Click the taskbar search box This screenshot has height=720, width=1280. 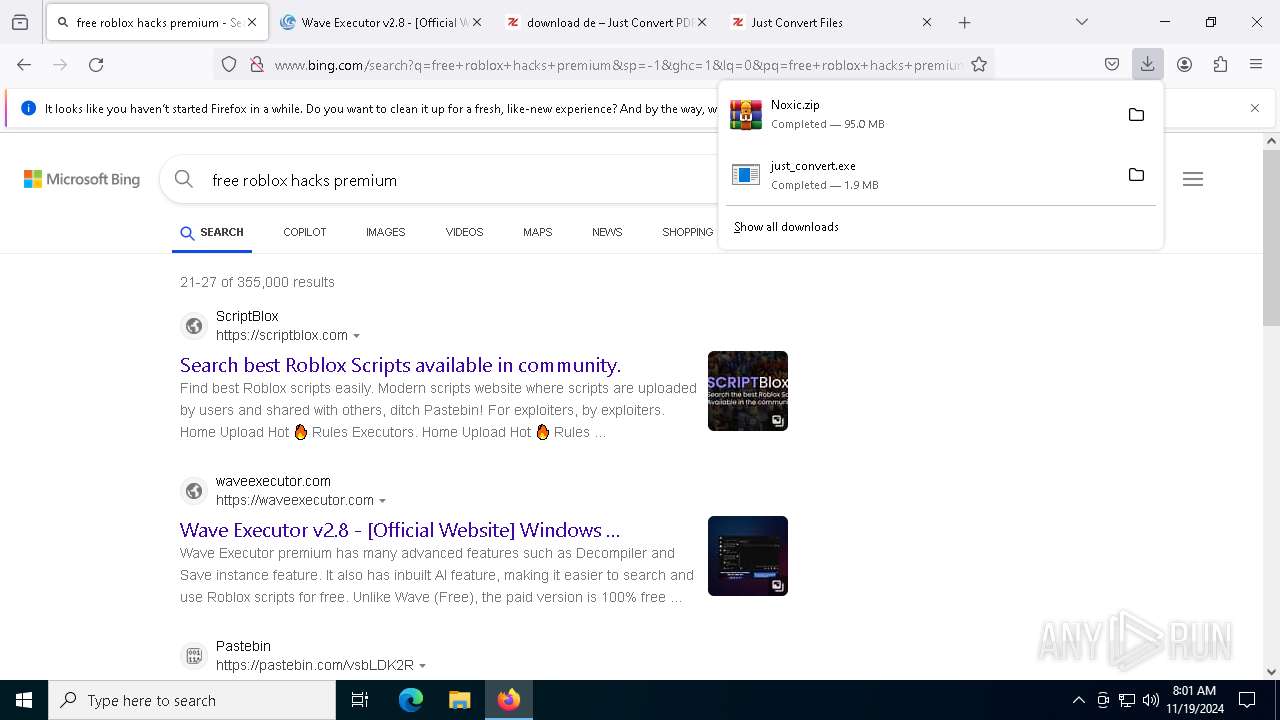coord(192,700)
